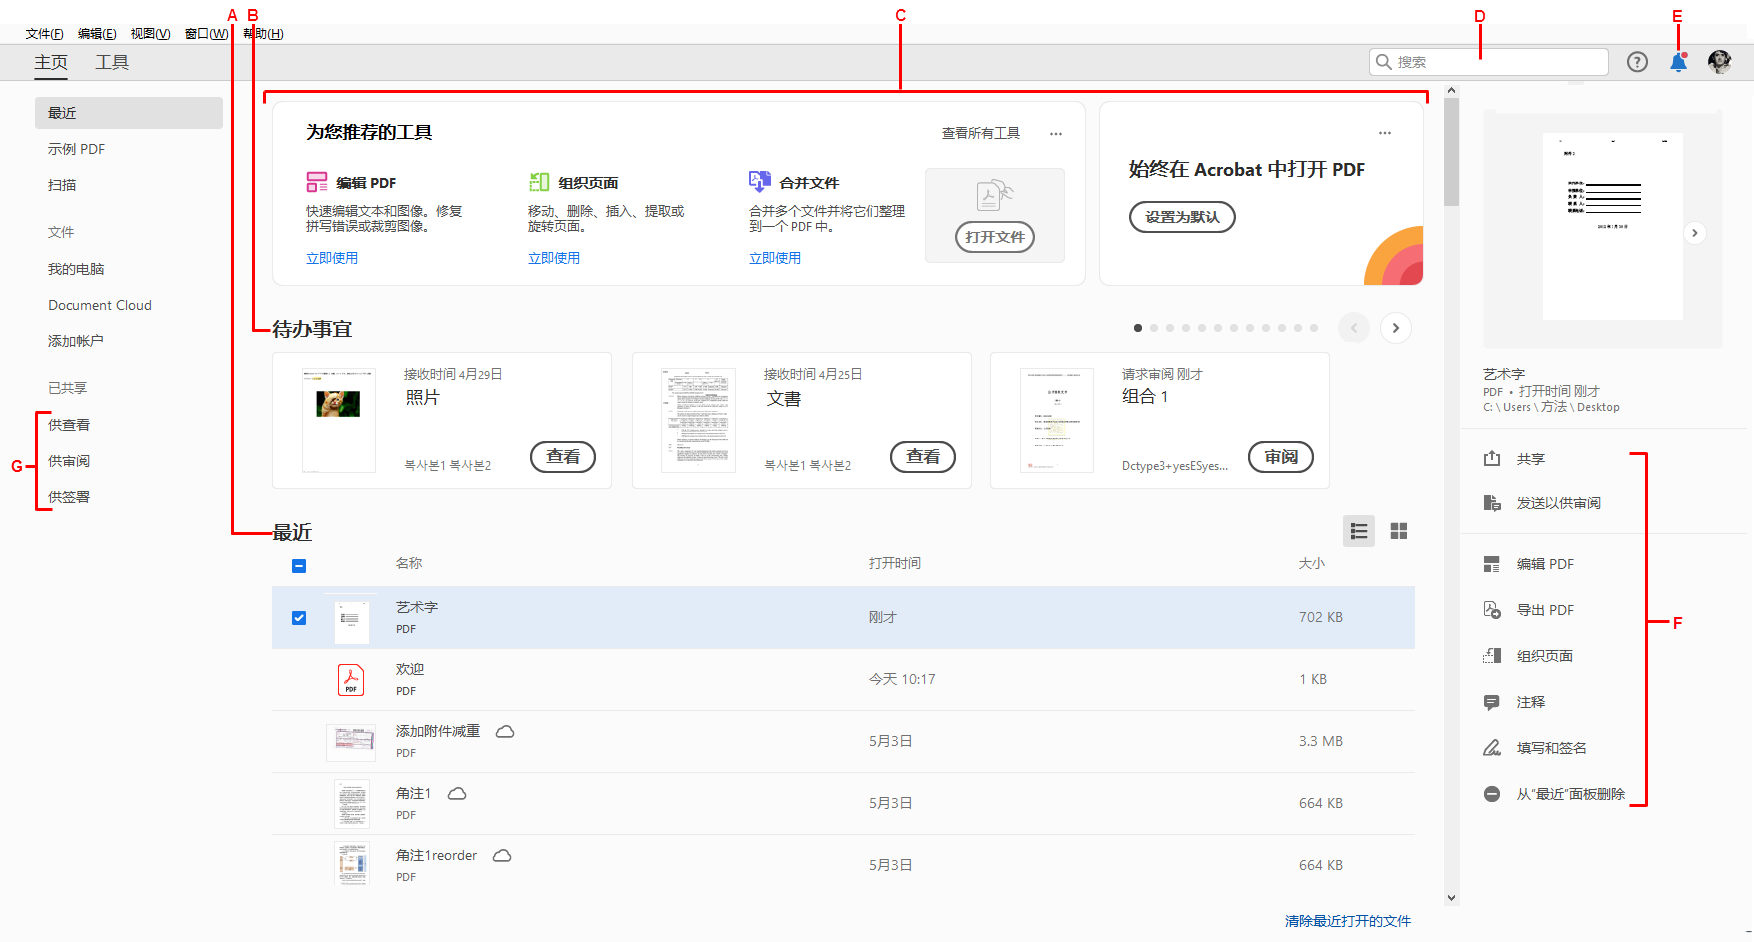Click the comment icon in right panel

(x=1492, y=702)
